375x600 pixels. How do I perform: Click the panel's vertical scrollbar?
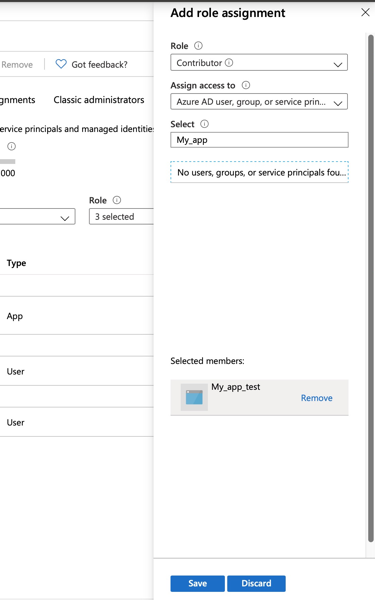click(370, 288)
